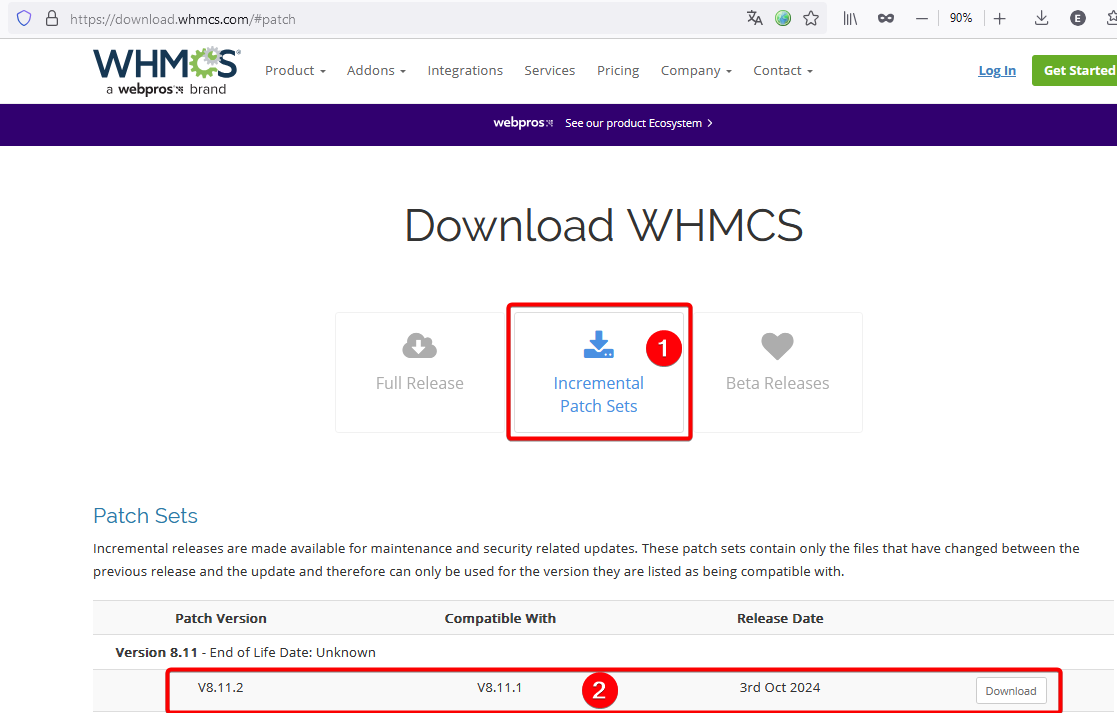Screen dimensions: 1117x713
Task: Bookmark this page with the star icon
Action: tap(811, 19)
